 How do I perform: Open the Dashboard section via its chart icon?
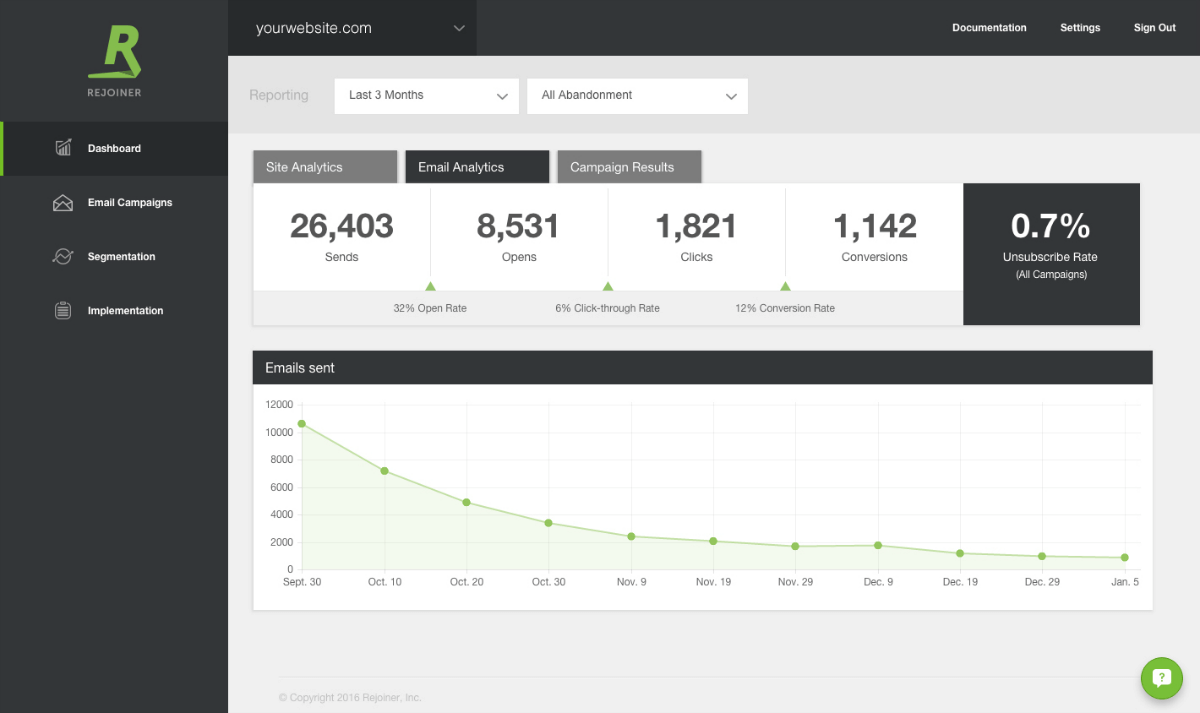(63, 147)
